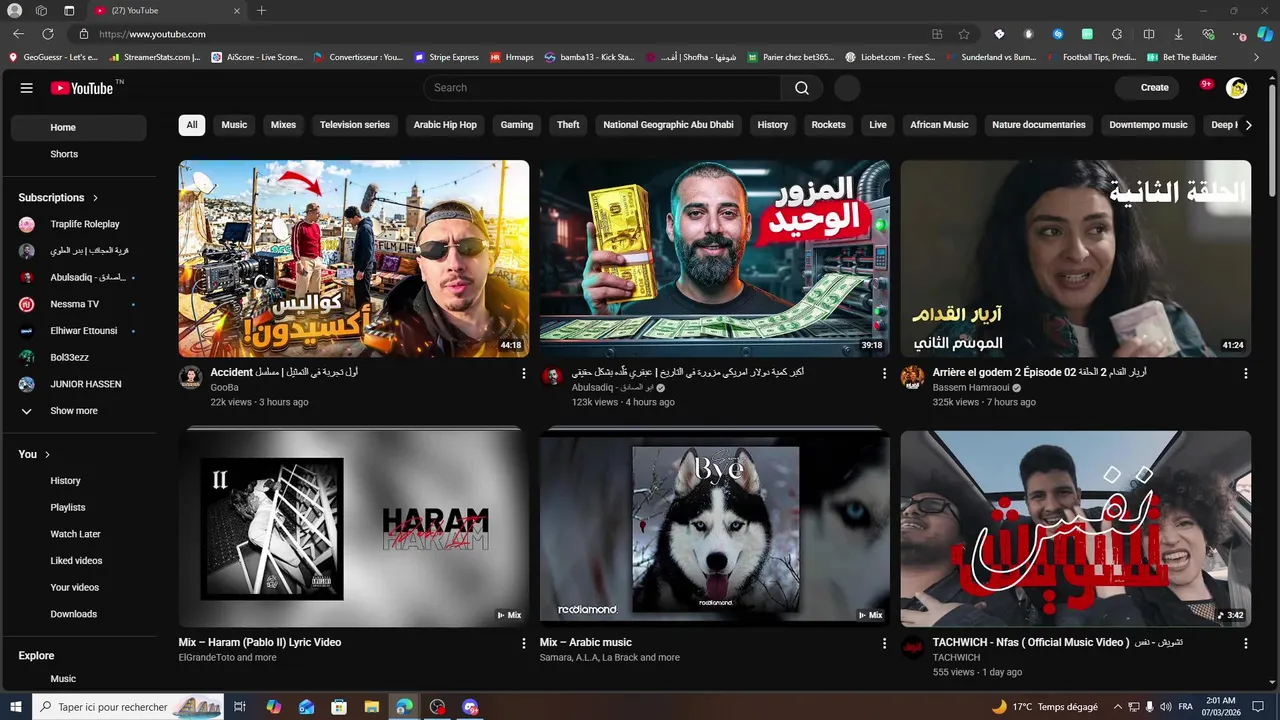This screenshot has height=720, width=1280.
Task: Open Task View on the taskbar
Action: [240, 707]
